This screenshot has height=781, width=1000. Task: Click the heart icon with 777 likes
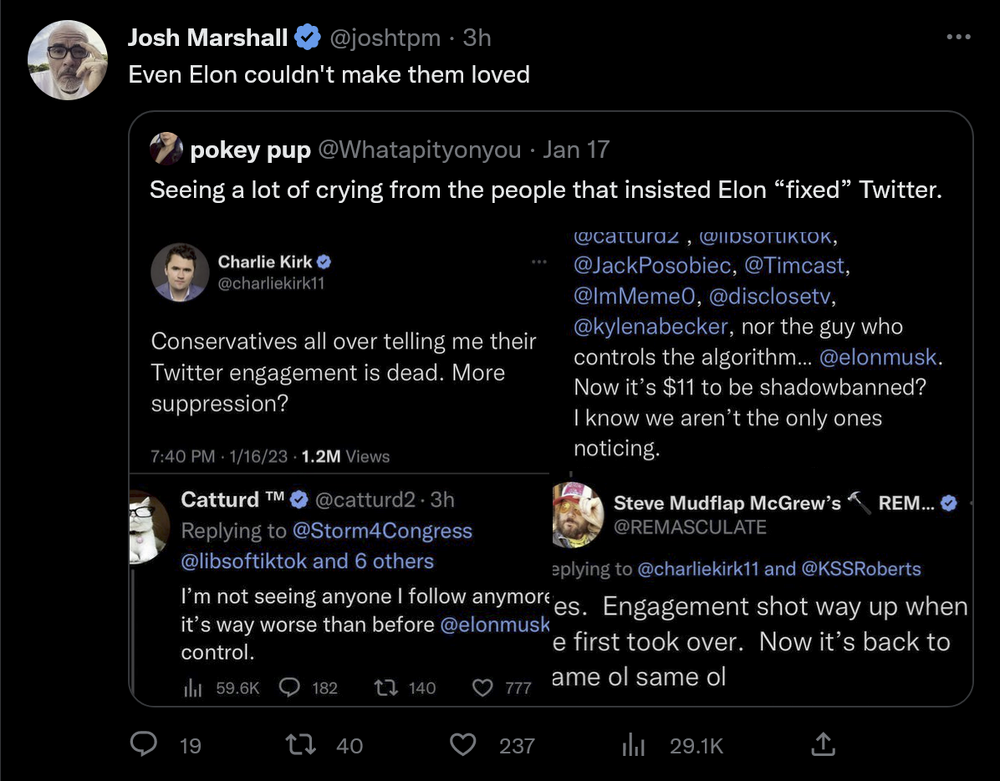pyautogui.click(x=482, y=688)
